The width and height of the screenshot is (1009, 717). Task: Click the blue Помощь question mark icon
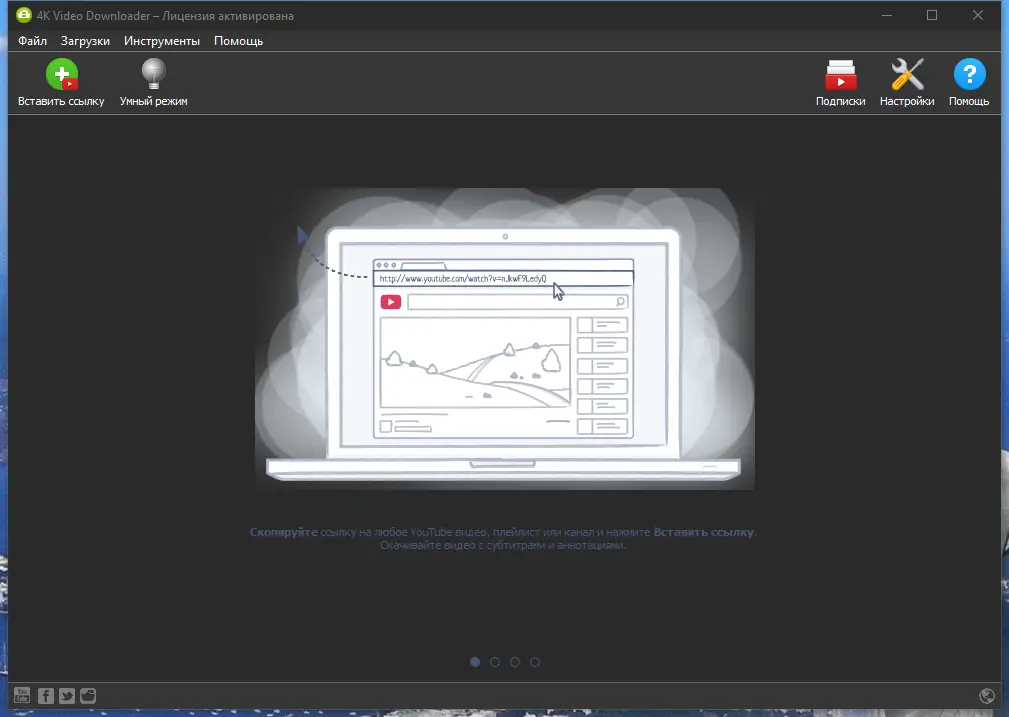point(970,74)
